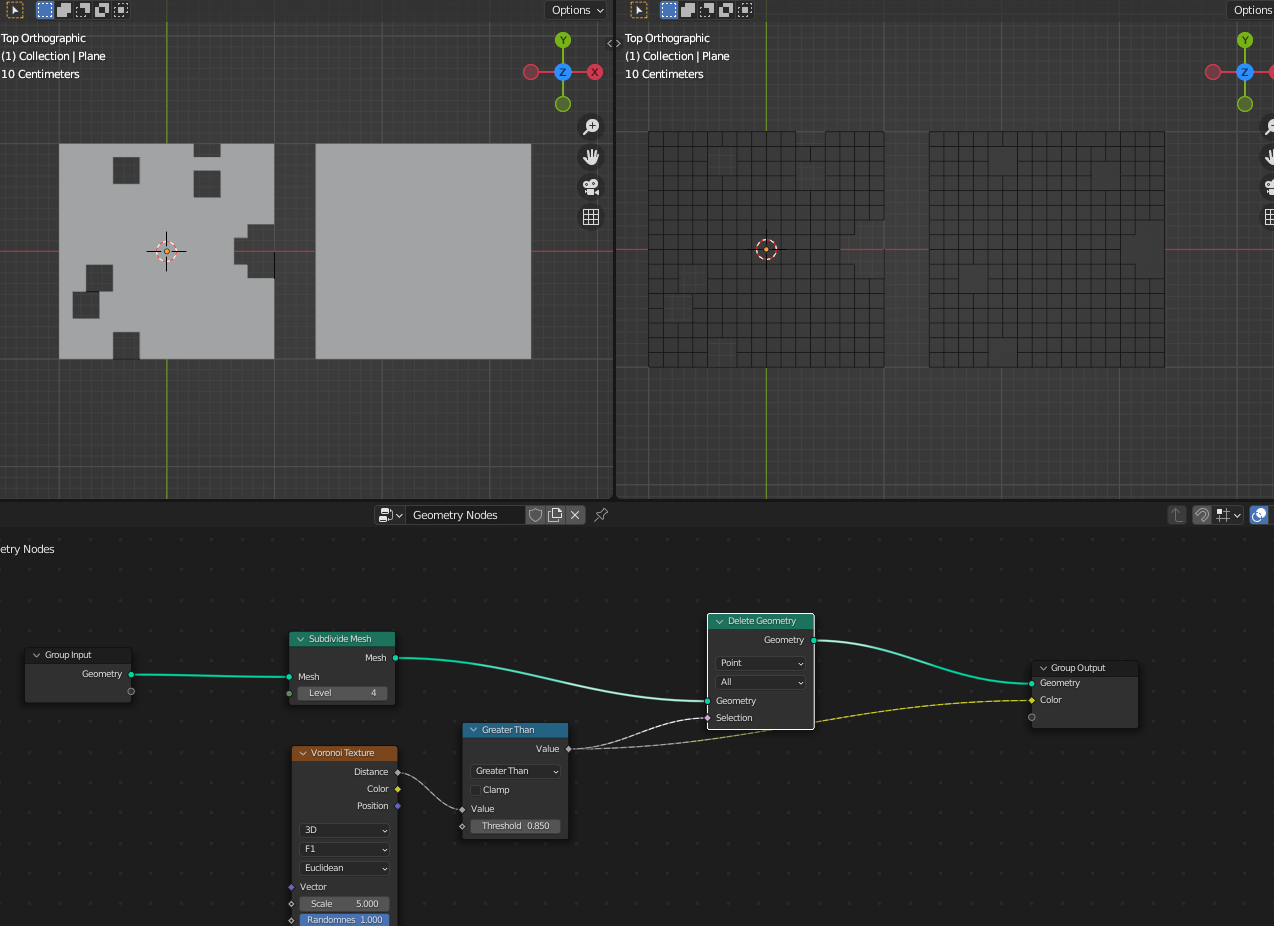Image resolution: width=1274 pixels, height=926 pixels.
Task: Click the blue Z axis gizmo in left viewport
Action: tap(563, 72)
